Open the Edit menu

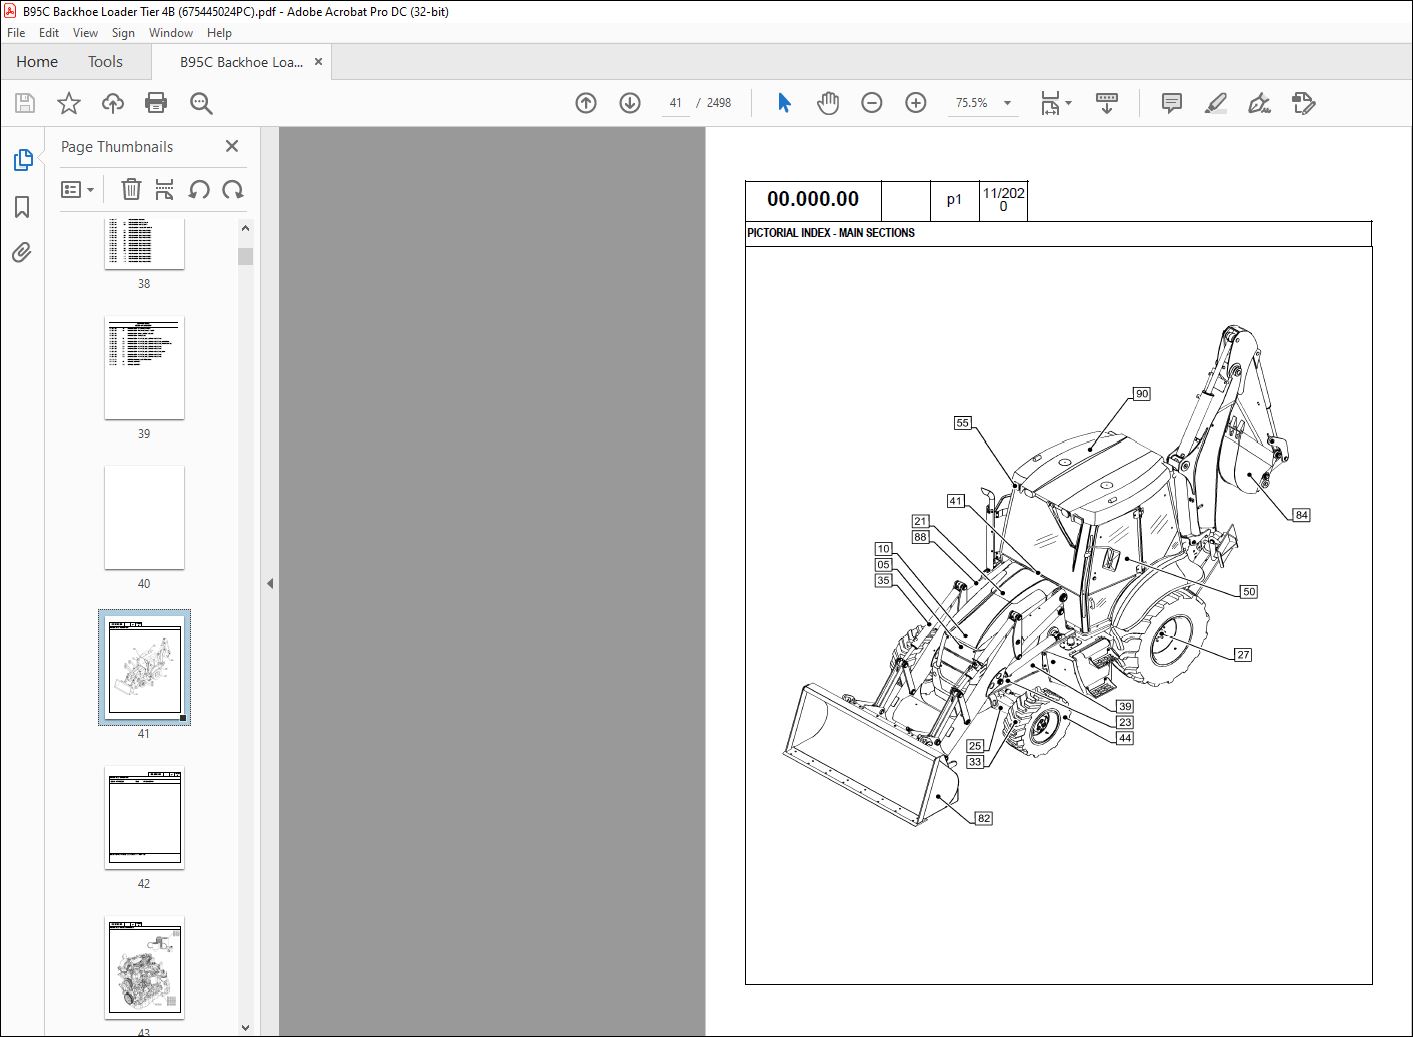(x=49, y=33)
